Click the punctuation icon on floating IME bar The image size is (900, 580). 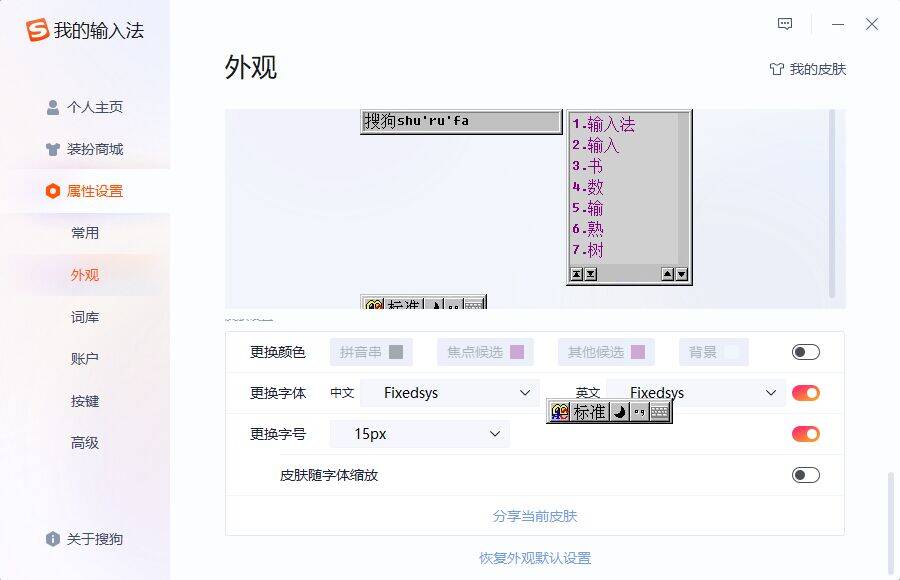pos(639,412)
